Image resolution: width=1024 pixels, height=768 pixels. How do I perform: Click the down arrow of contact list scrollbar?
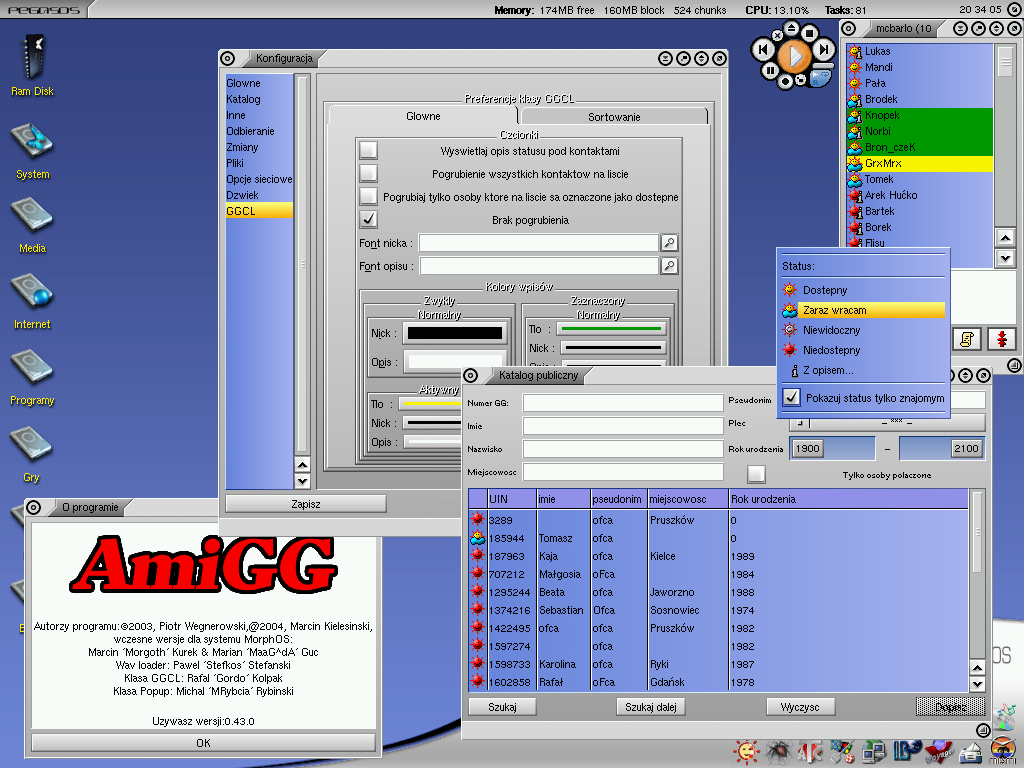point(1005,258)
